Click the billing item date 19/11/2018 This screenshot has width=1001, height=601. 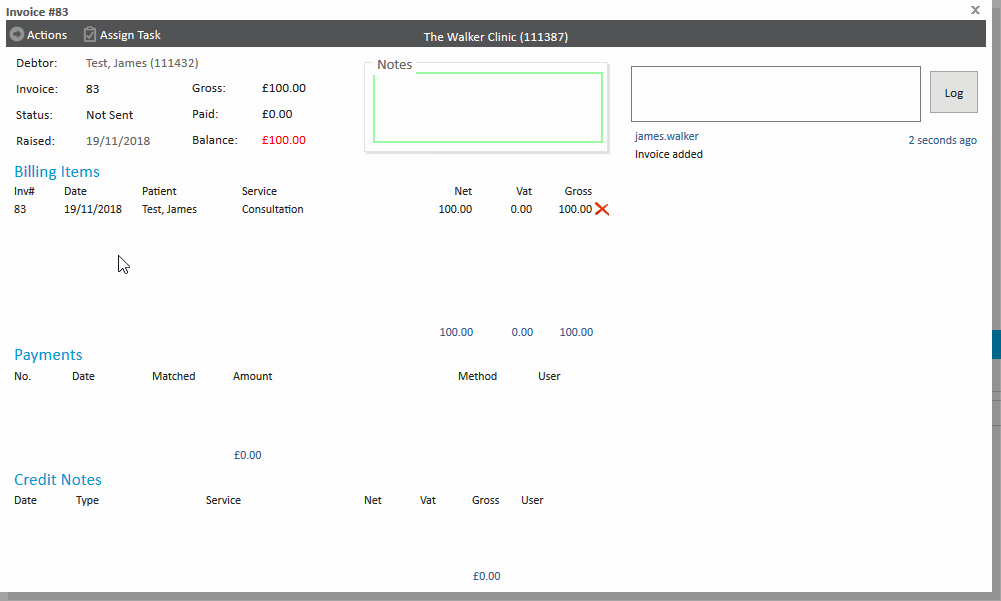click(x=93, y=209)
